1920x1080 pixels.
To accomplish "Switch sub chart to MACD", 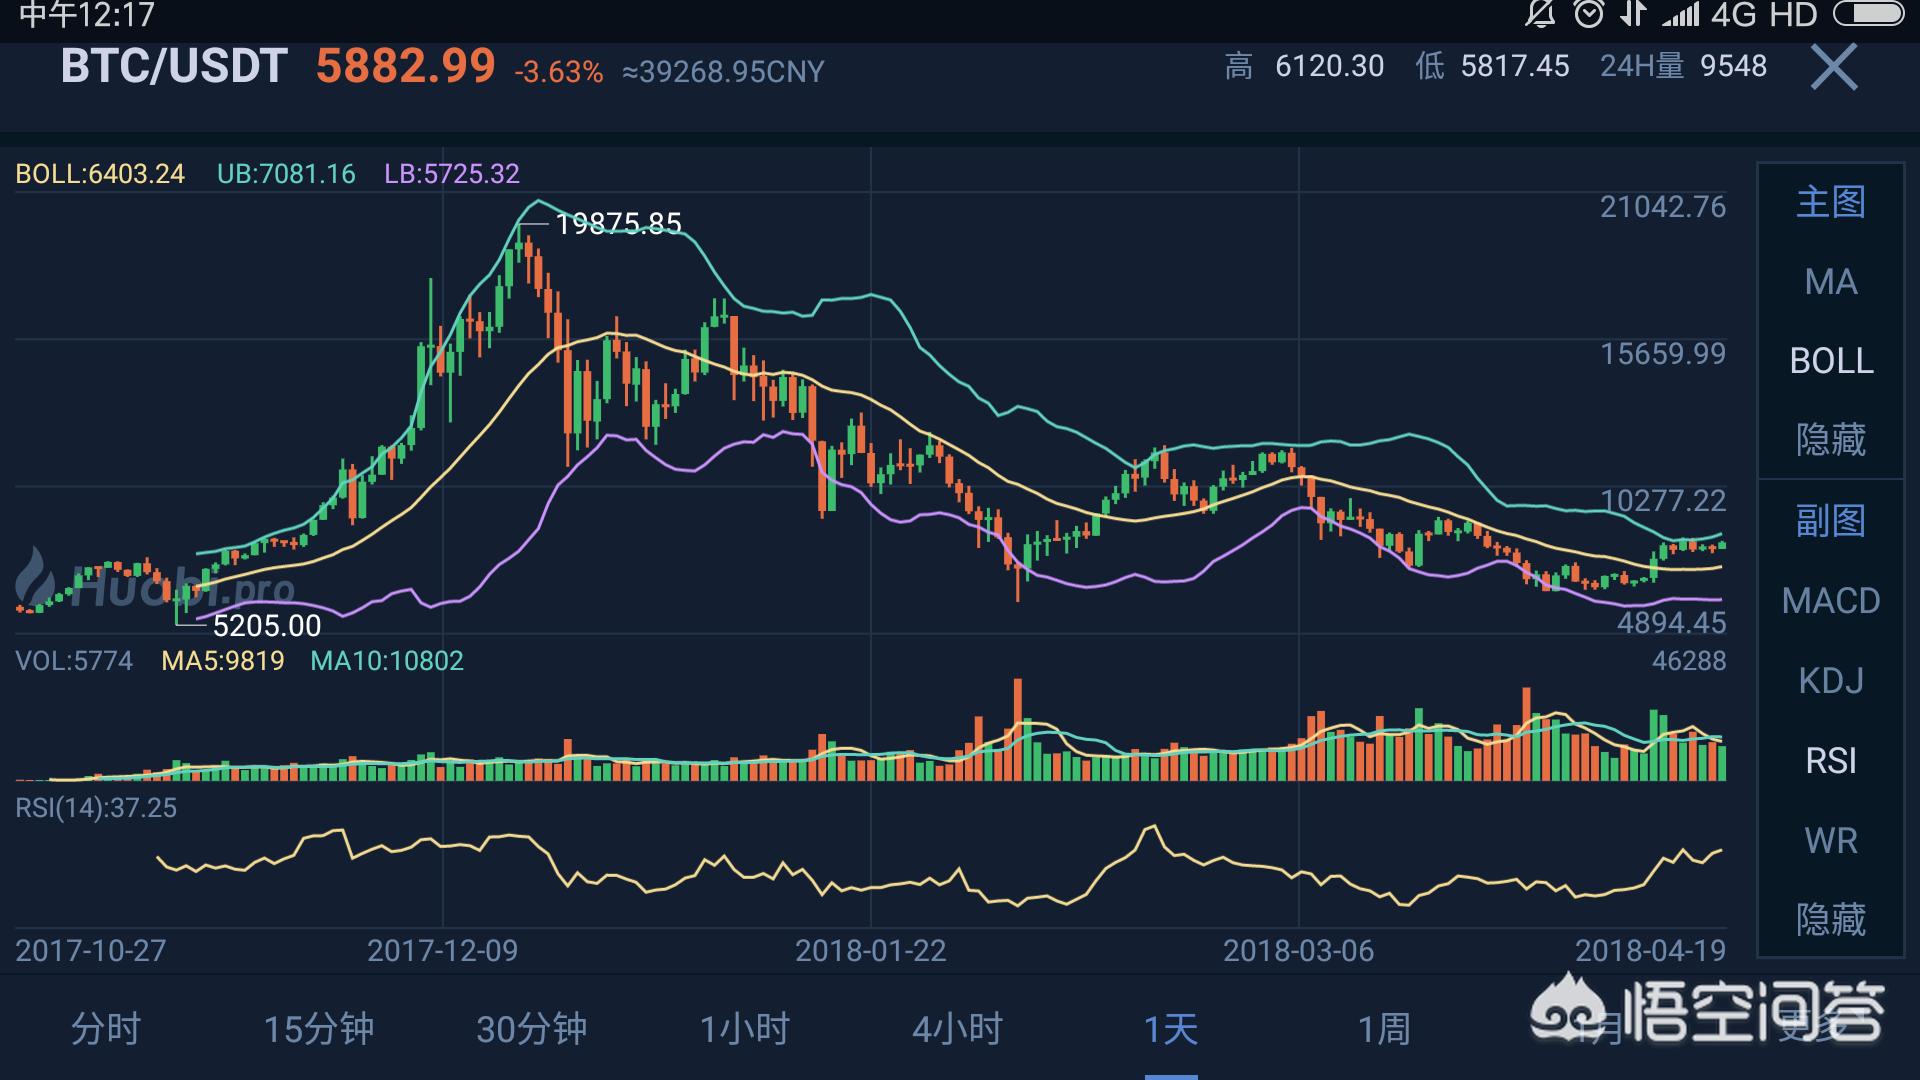I will [1830, 601].
